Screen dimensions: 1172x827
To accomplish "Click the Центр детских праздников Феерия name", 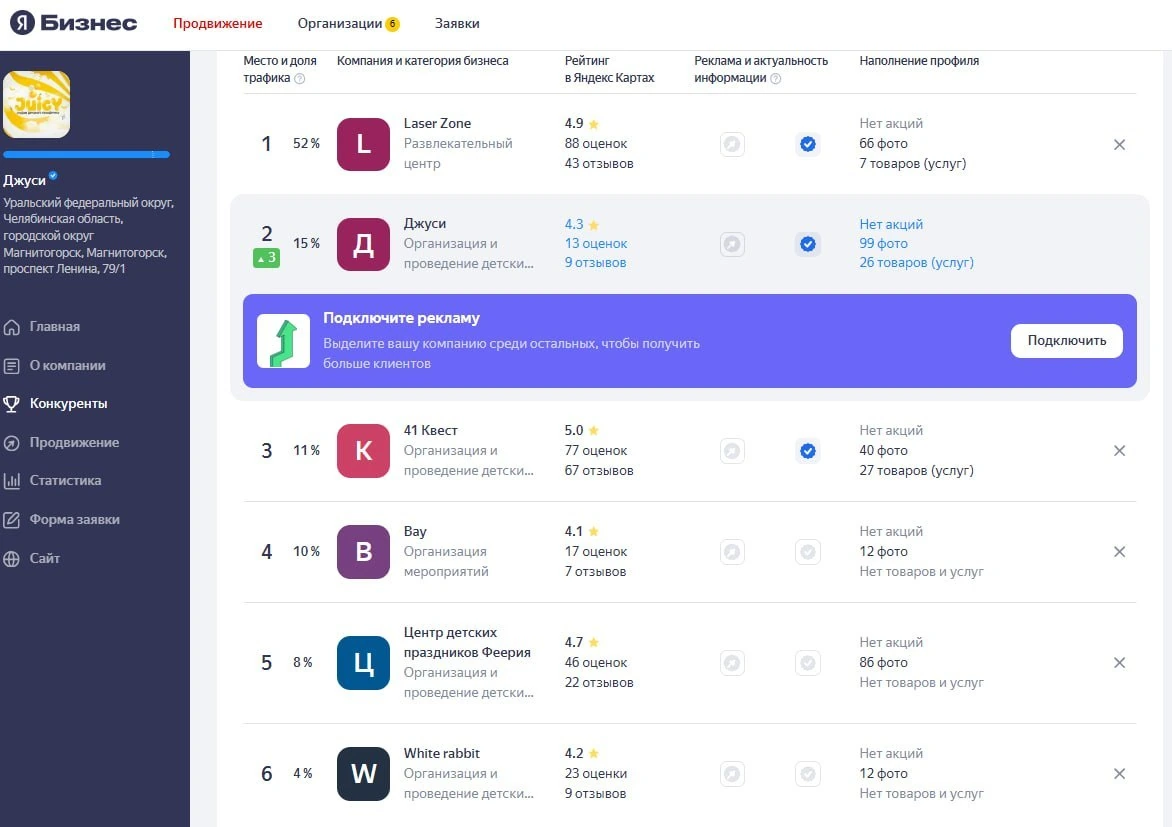I will coord(467,642).
